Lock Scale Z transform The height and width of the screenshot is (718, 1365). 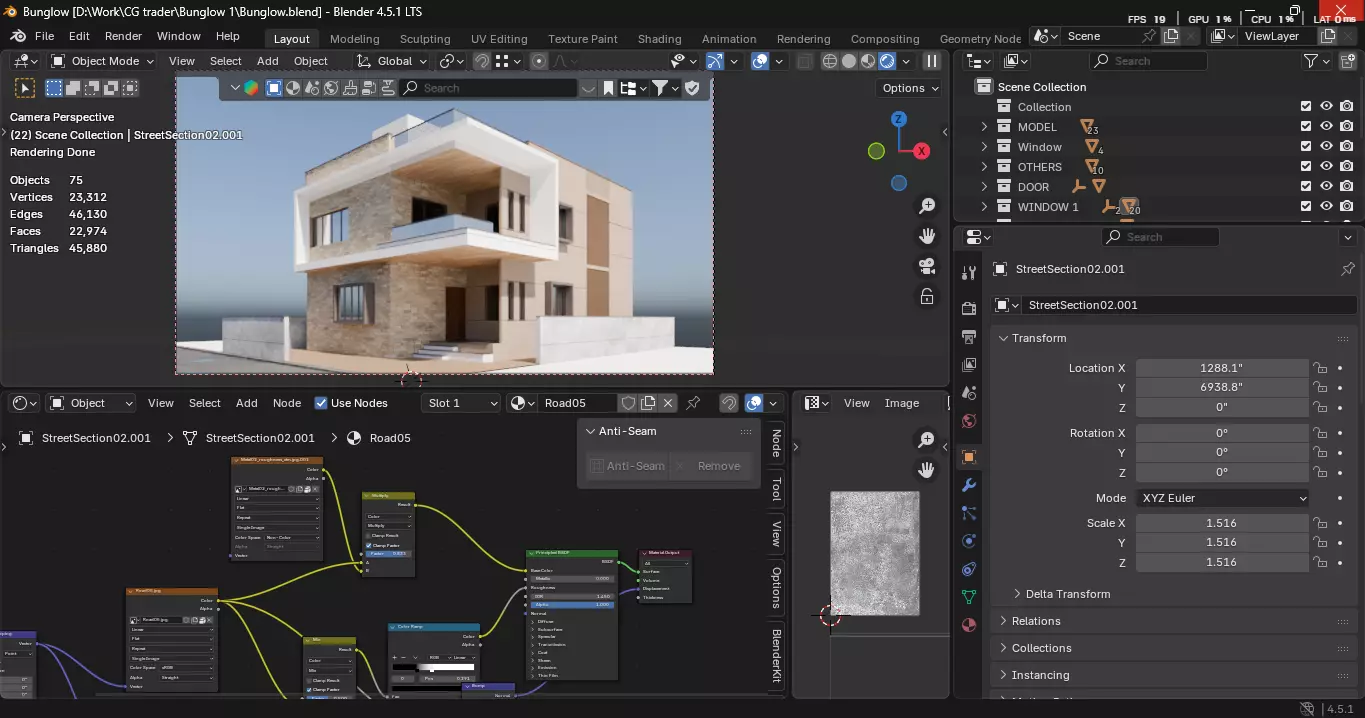pyautogui.click(x=1320, y=563)
